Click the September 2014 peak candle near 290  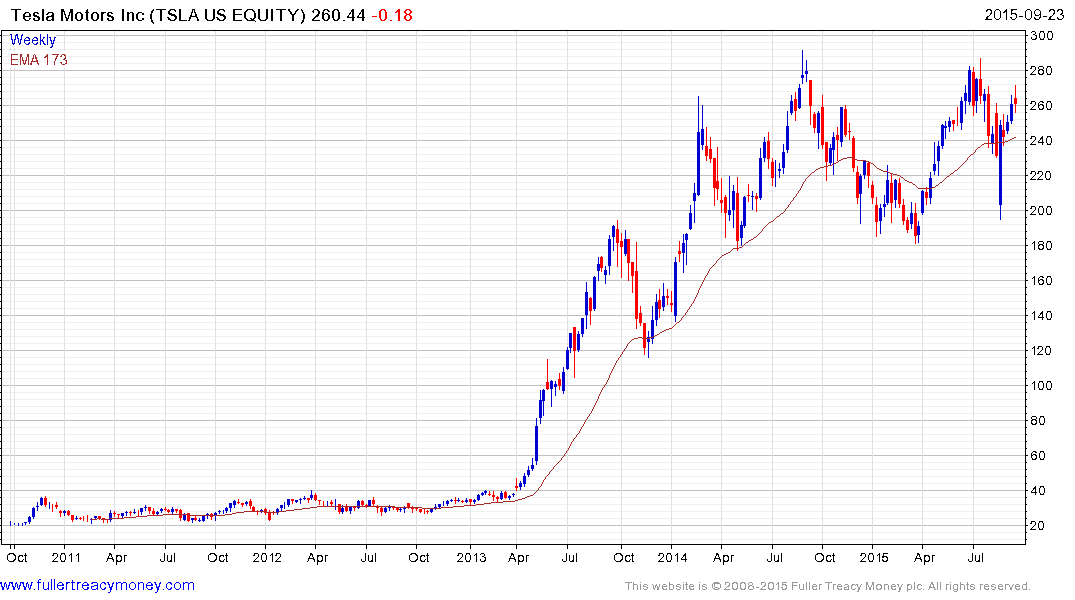803,67
